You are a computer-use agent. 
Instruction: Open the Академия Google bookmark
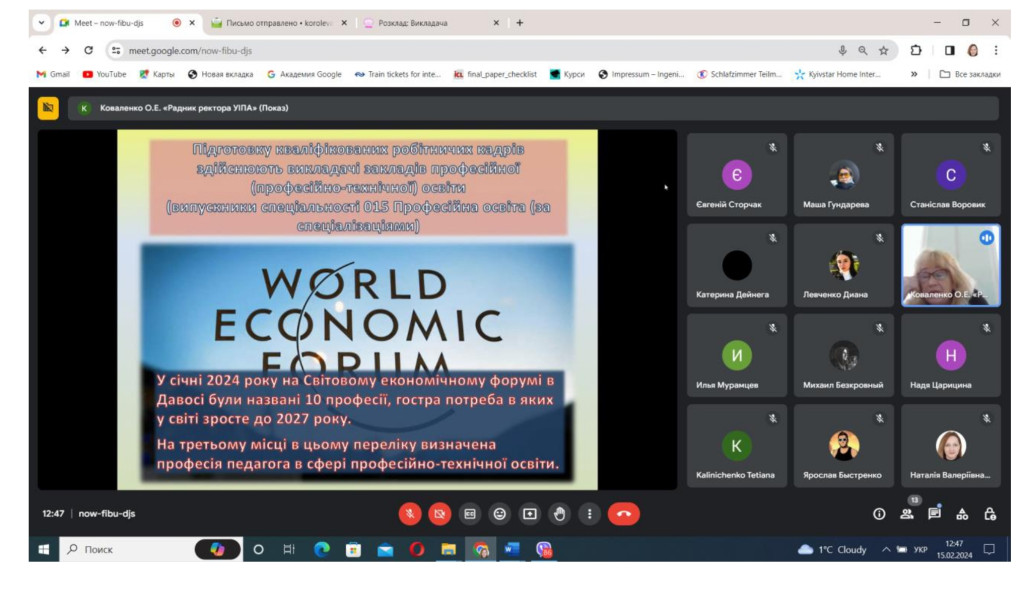click(304, 74)
